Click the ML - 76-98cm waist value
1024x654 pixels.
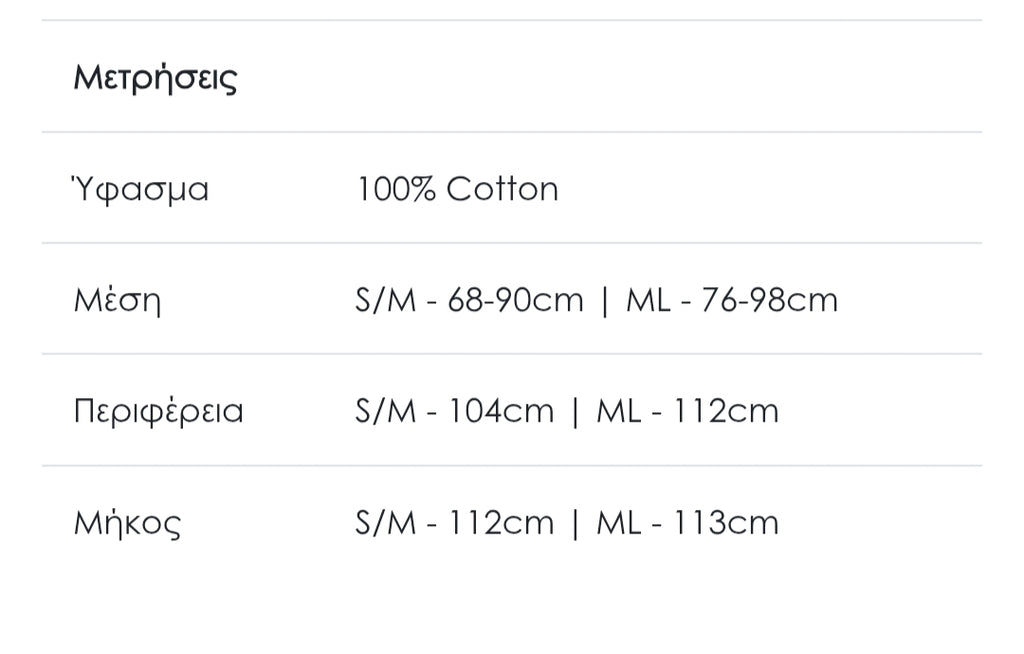pyautogui.click(x=732, y=300)
